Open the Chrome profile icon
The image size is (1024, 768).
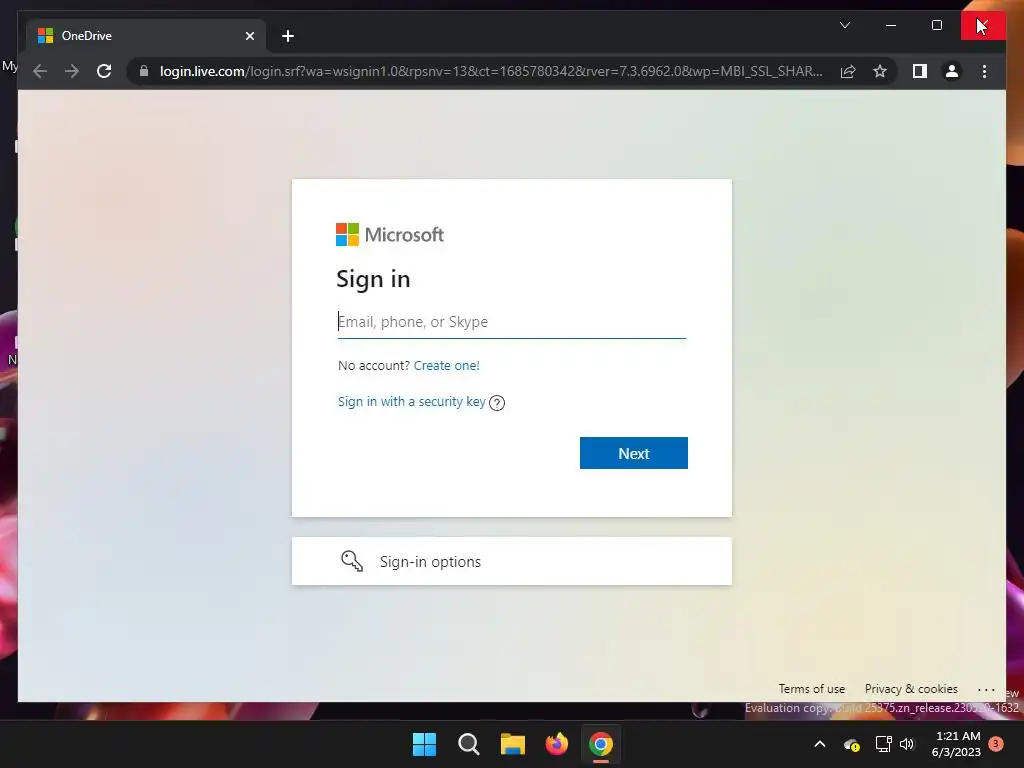[x=952, y=71]
